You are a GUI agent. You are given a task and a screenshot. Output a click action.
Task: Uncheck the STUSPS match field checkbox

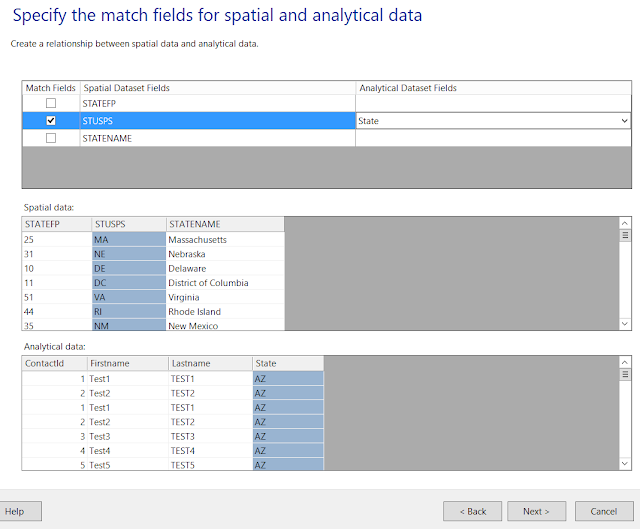(51, 121)
